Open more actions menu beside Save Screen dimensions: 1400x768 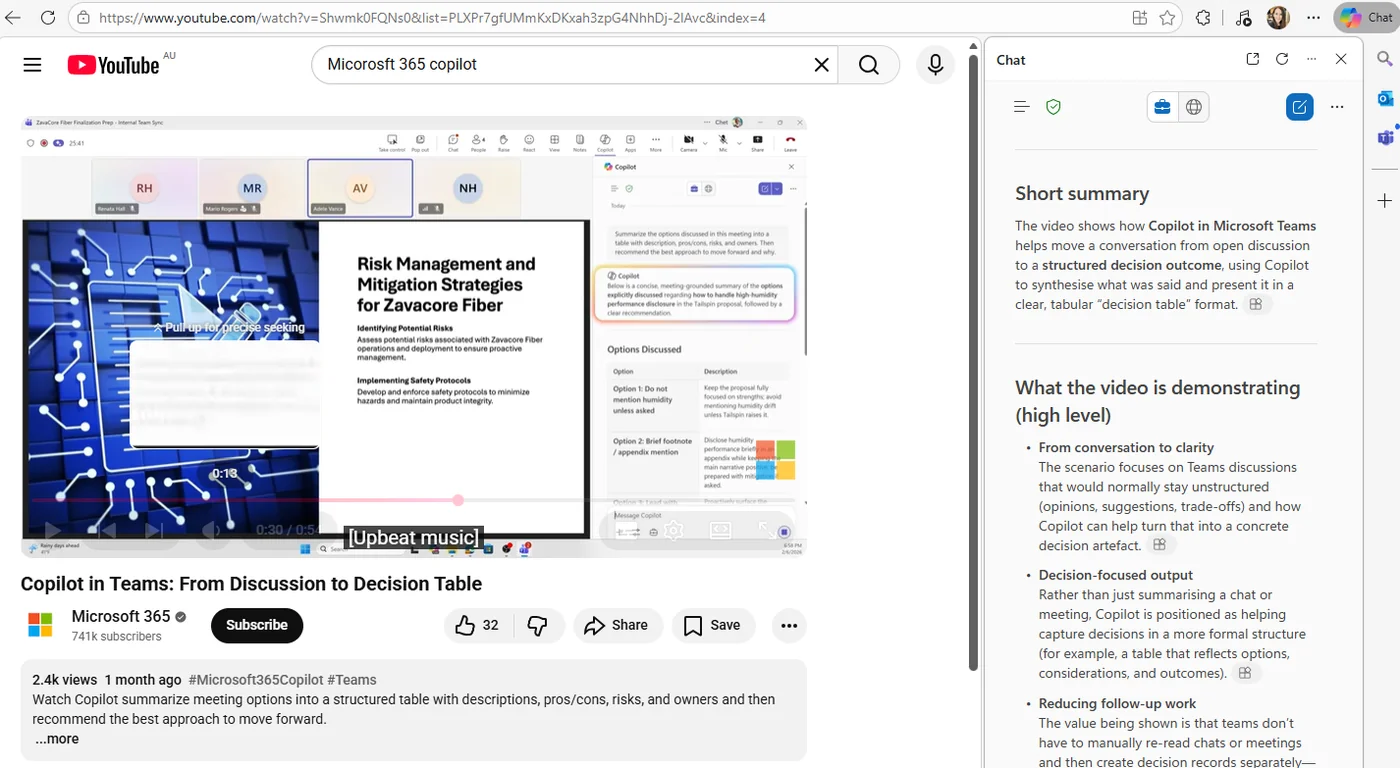pos(789,625)
